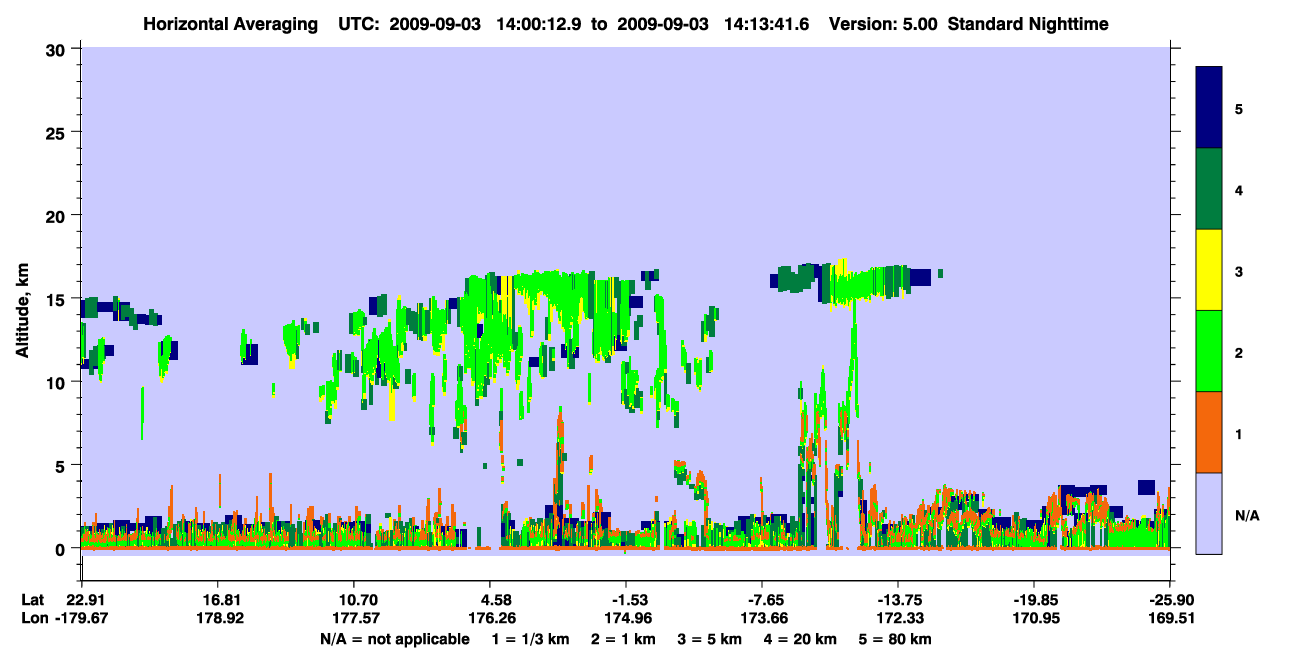Click longitude value '176.26'
Screen dimensions: 1300x667
[490, 618]
